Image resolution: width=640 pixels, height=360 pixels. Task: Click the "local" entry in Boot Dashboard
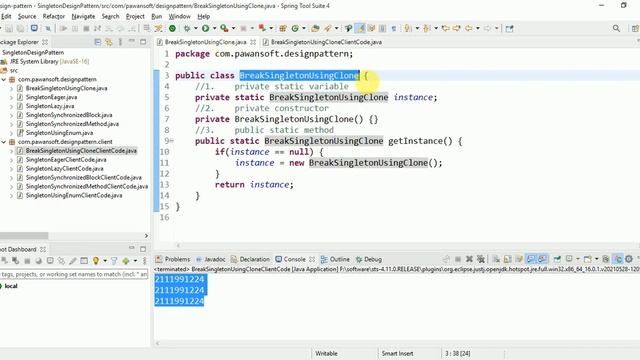pyautogui.click(x=11, y=286)
